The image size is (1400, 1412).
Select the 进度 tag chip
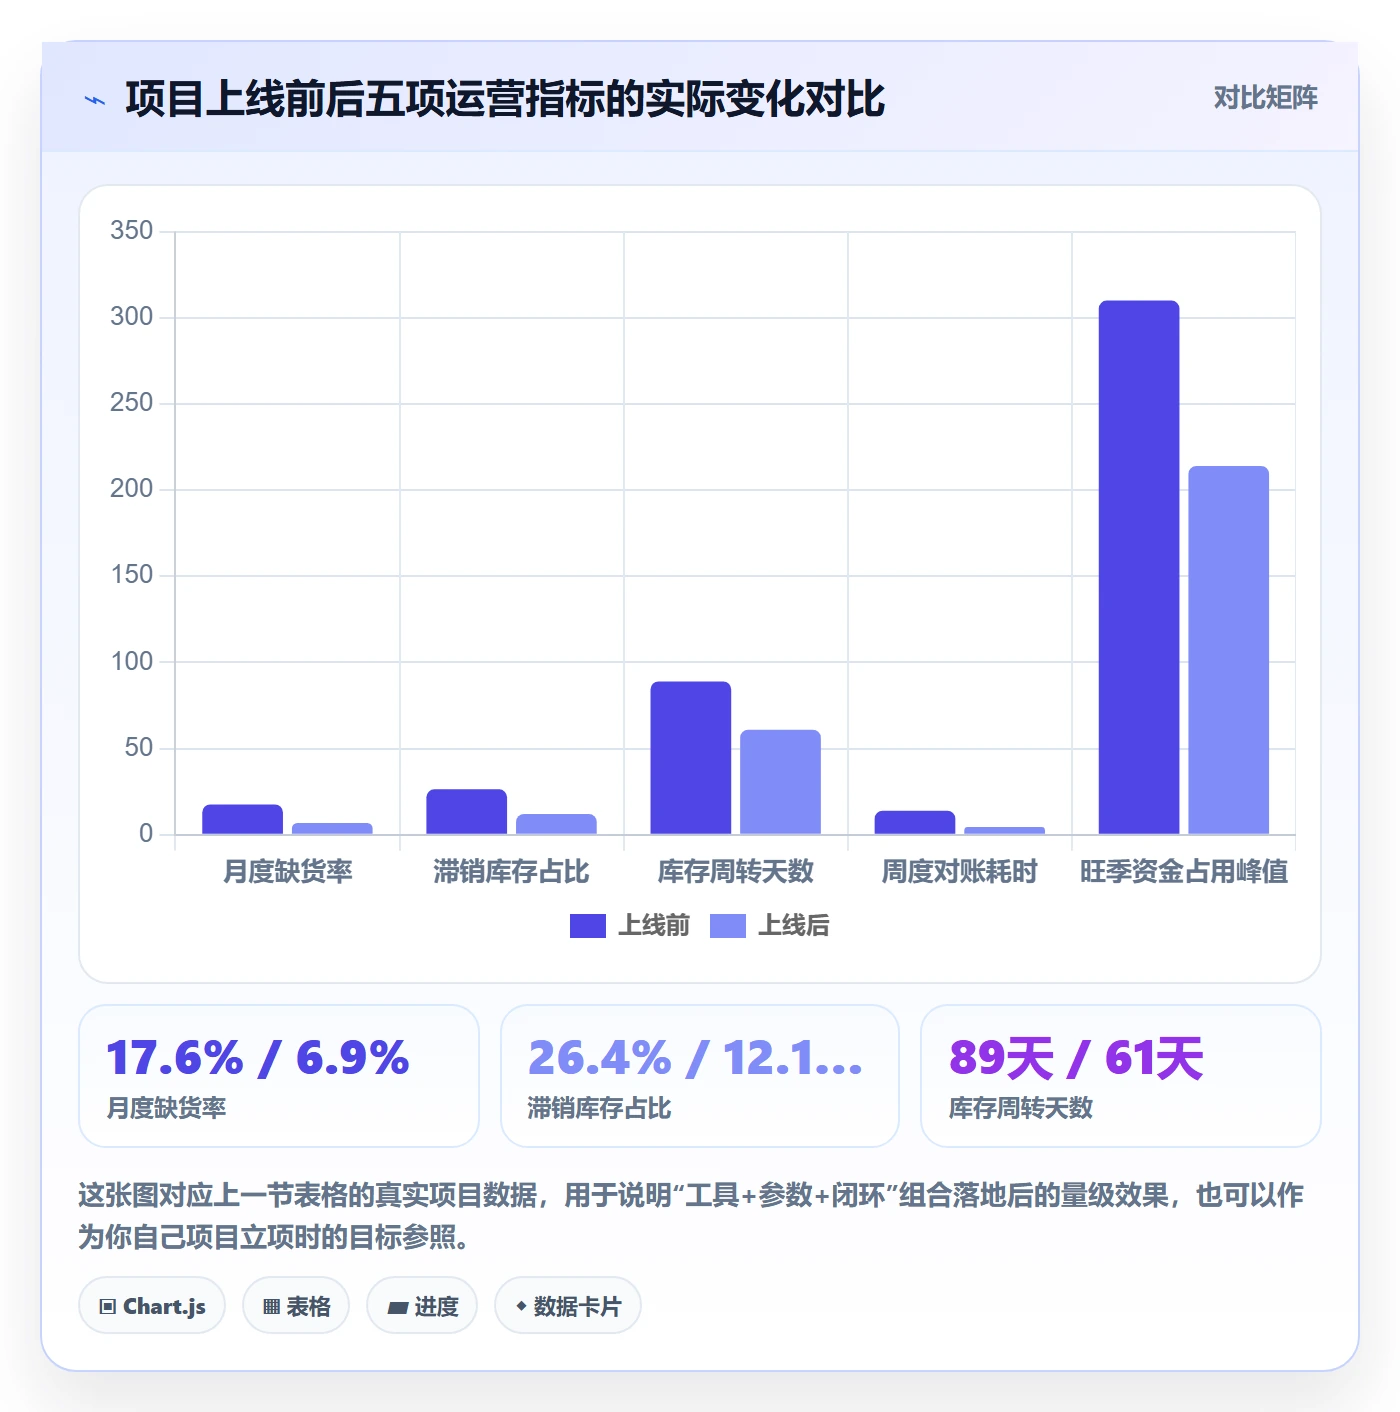tap(422, 1306)
